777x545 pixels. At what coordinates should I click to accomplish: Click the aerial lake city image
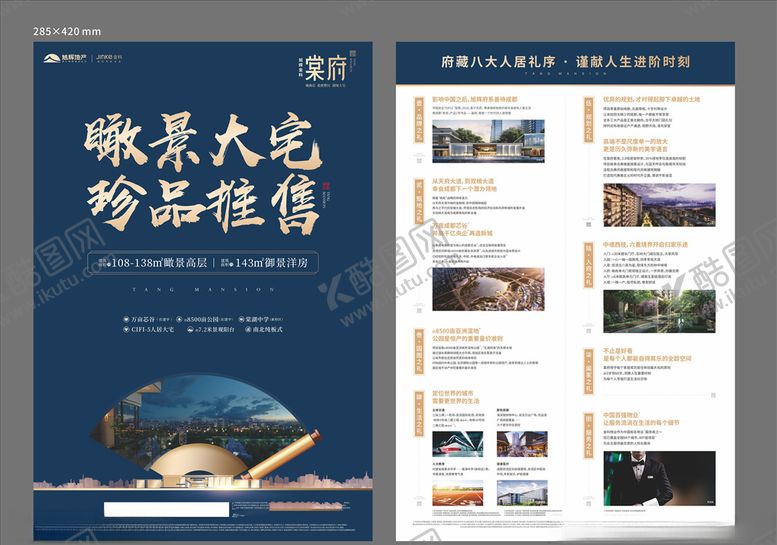[x=488, y=289]
